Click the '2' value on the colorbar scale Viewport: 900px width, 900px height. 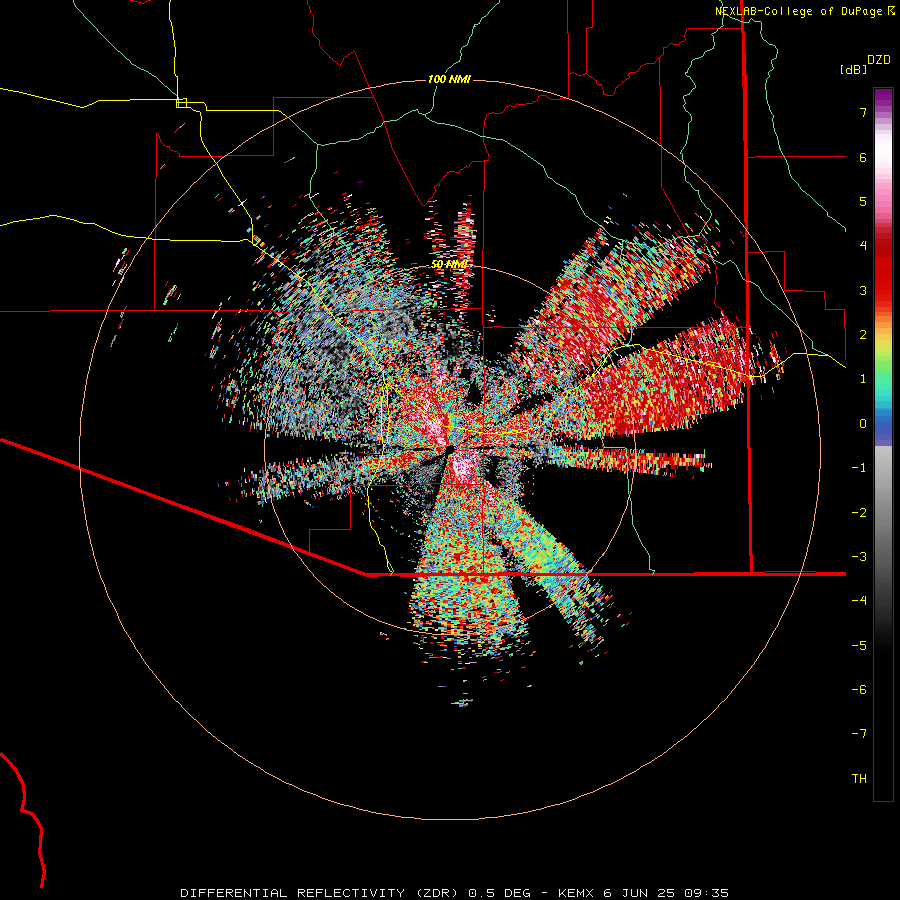[863, 335]
